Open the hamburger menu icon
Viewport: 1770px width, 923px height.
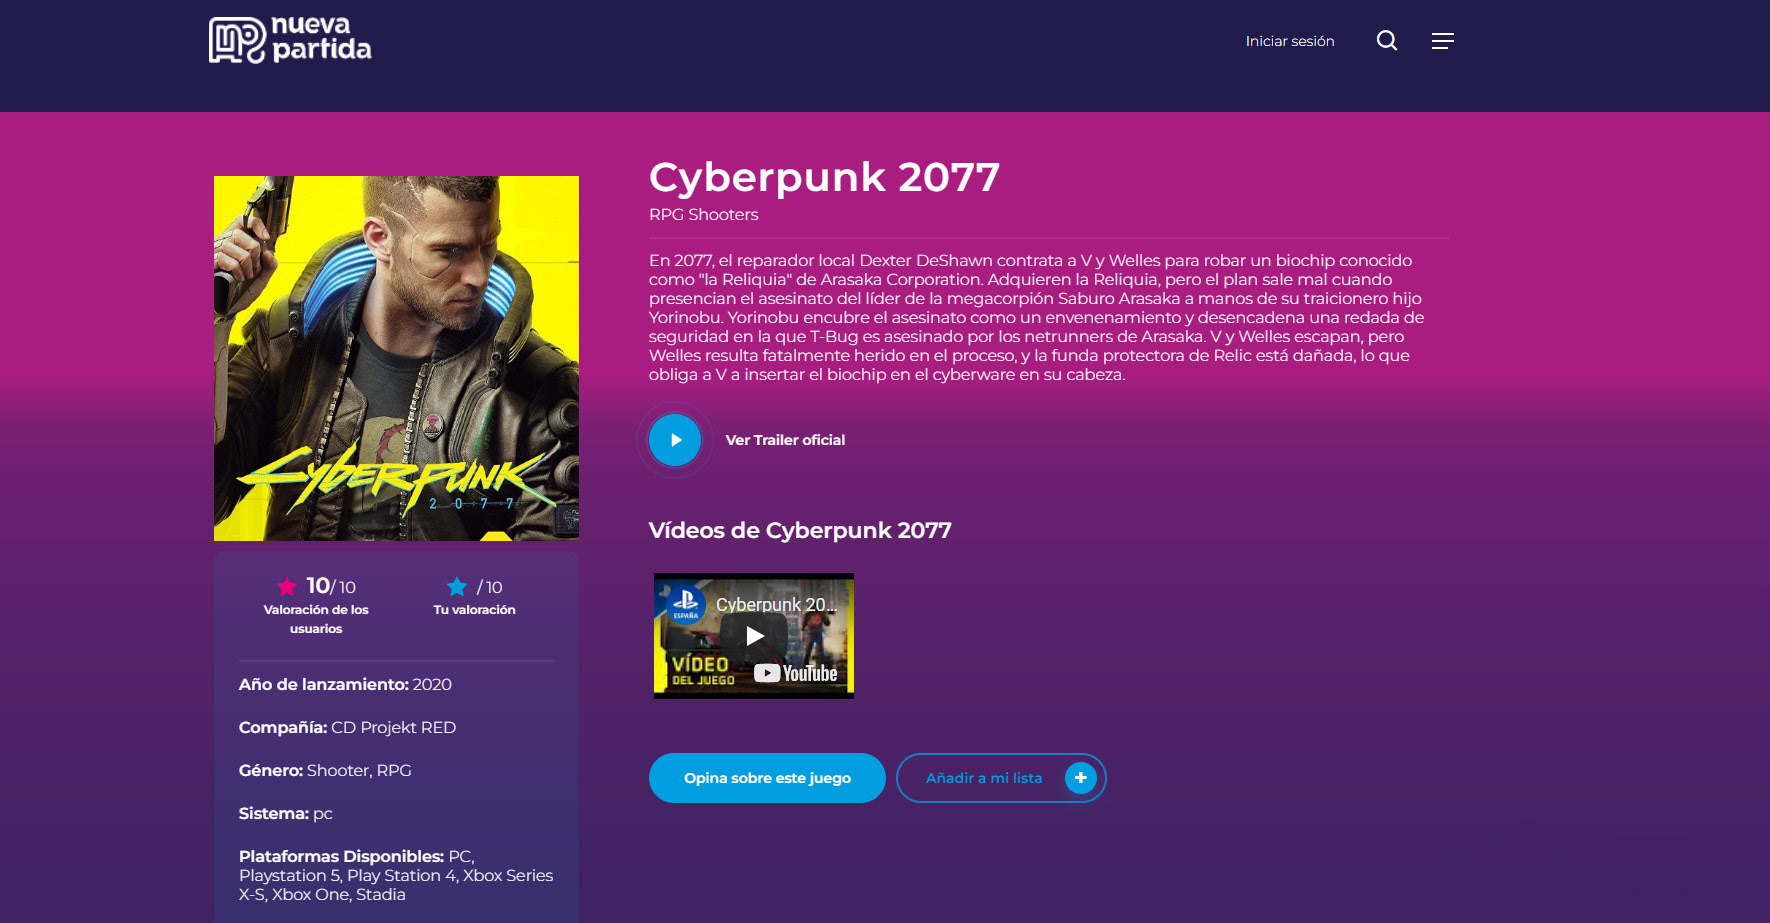[x=1442, y=41]
